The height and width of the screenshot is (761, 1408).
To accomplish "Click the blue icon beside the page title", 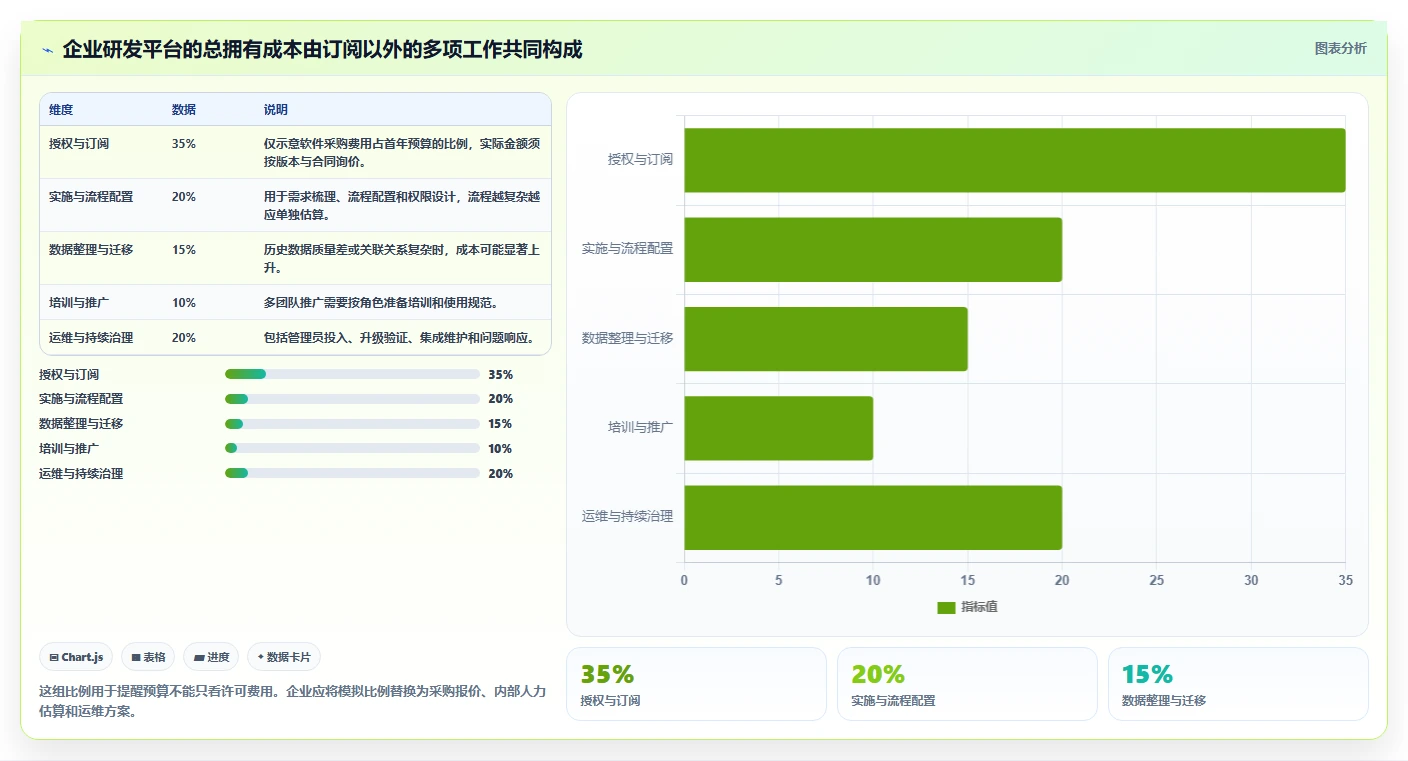I will pos(47,50).
